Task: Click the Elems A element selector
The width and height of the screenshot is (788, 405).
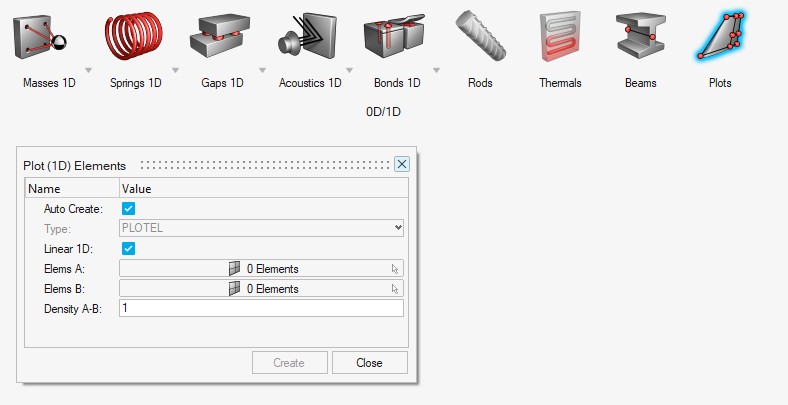Action: 261,269
